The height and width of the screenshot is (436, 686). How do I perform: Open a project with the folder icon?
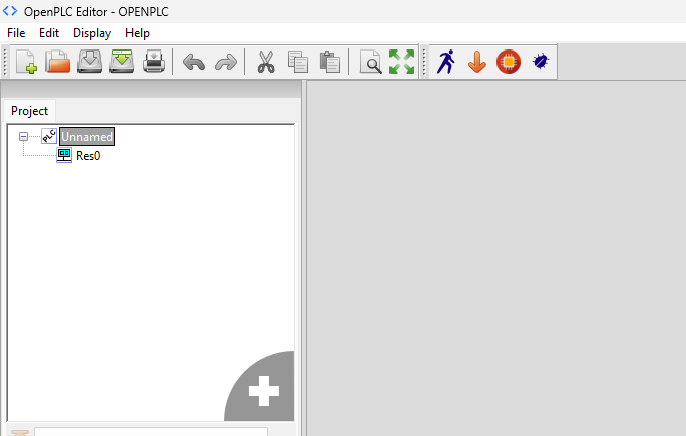click(x=58, y=62)
